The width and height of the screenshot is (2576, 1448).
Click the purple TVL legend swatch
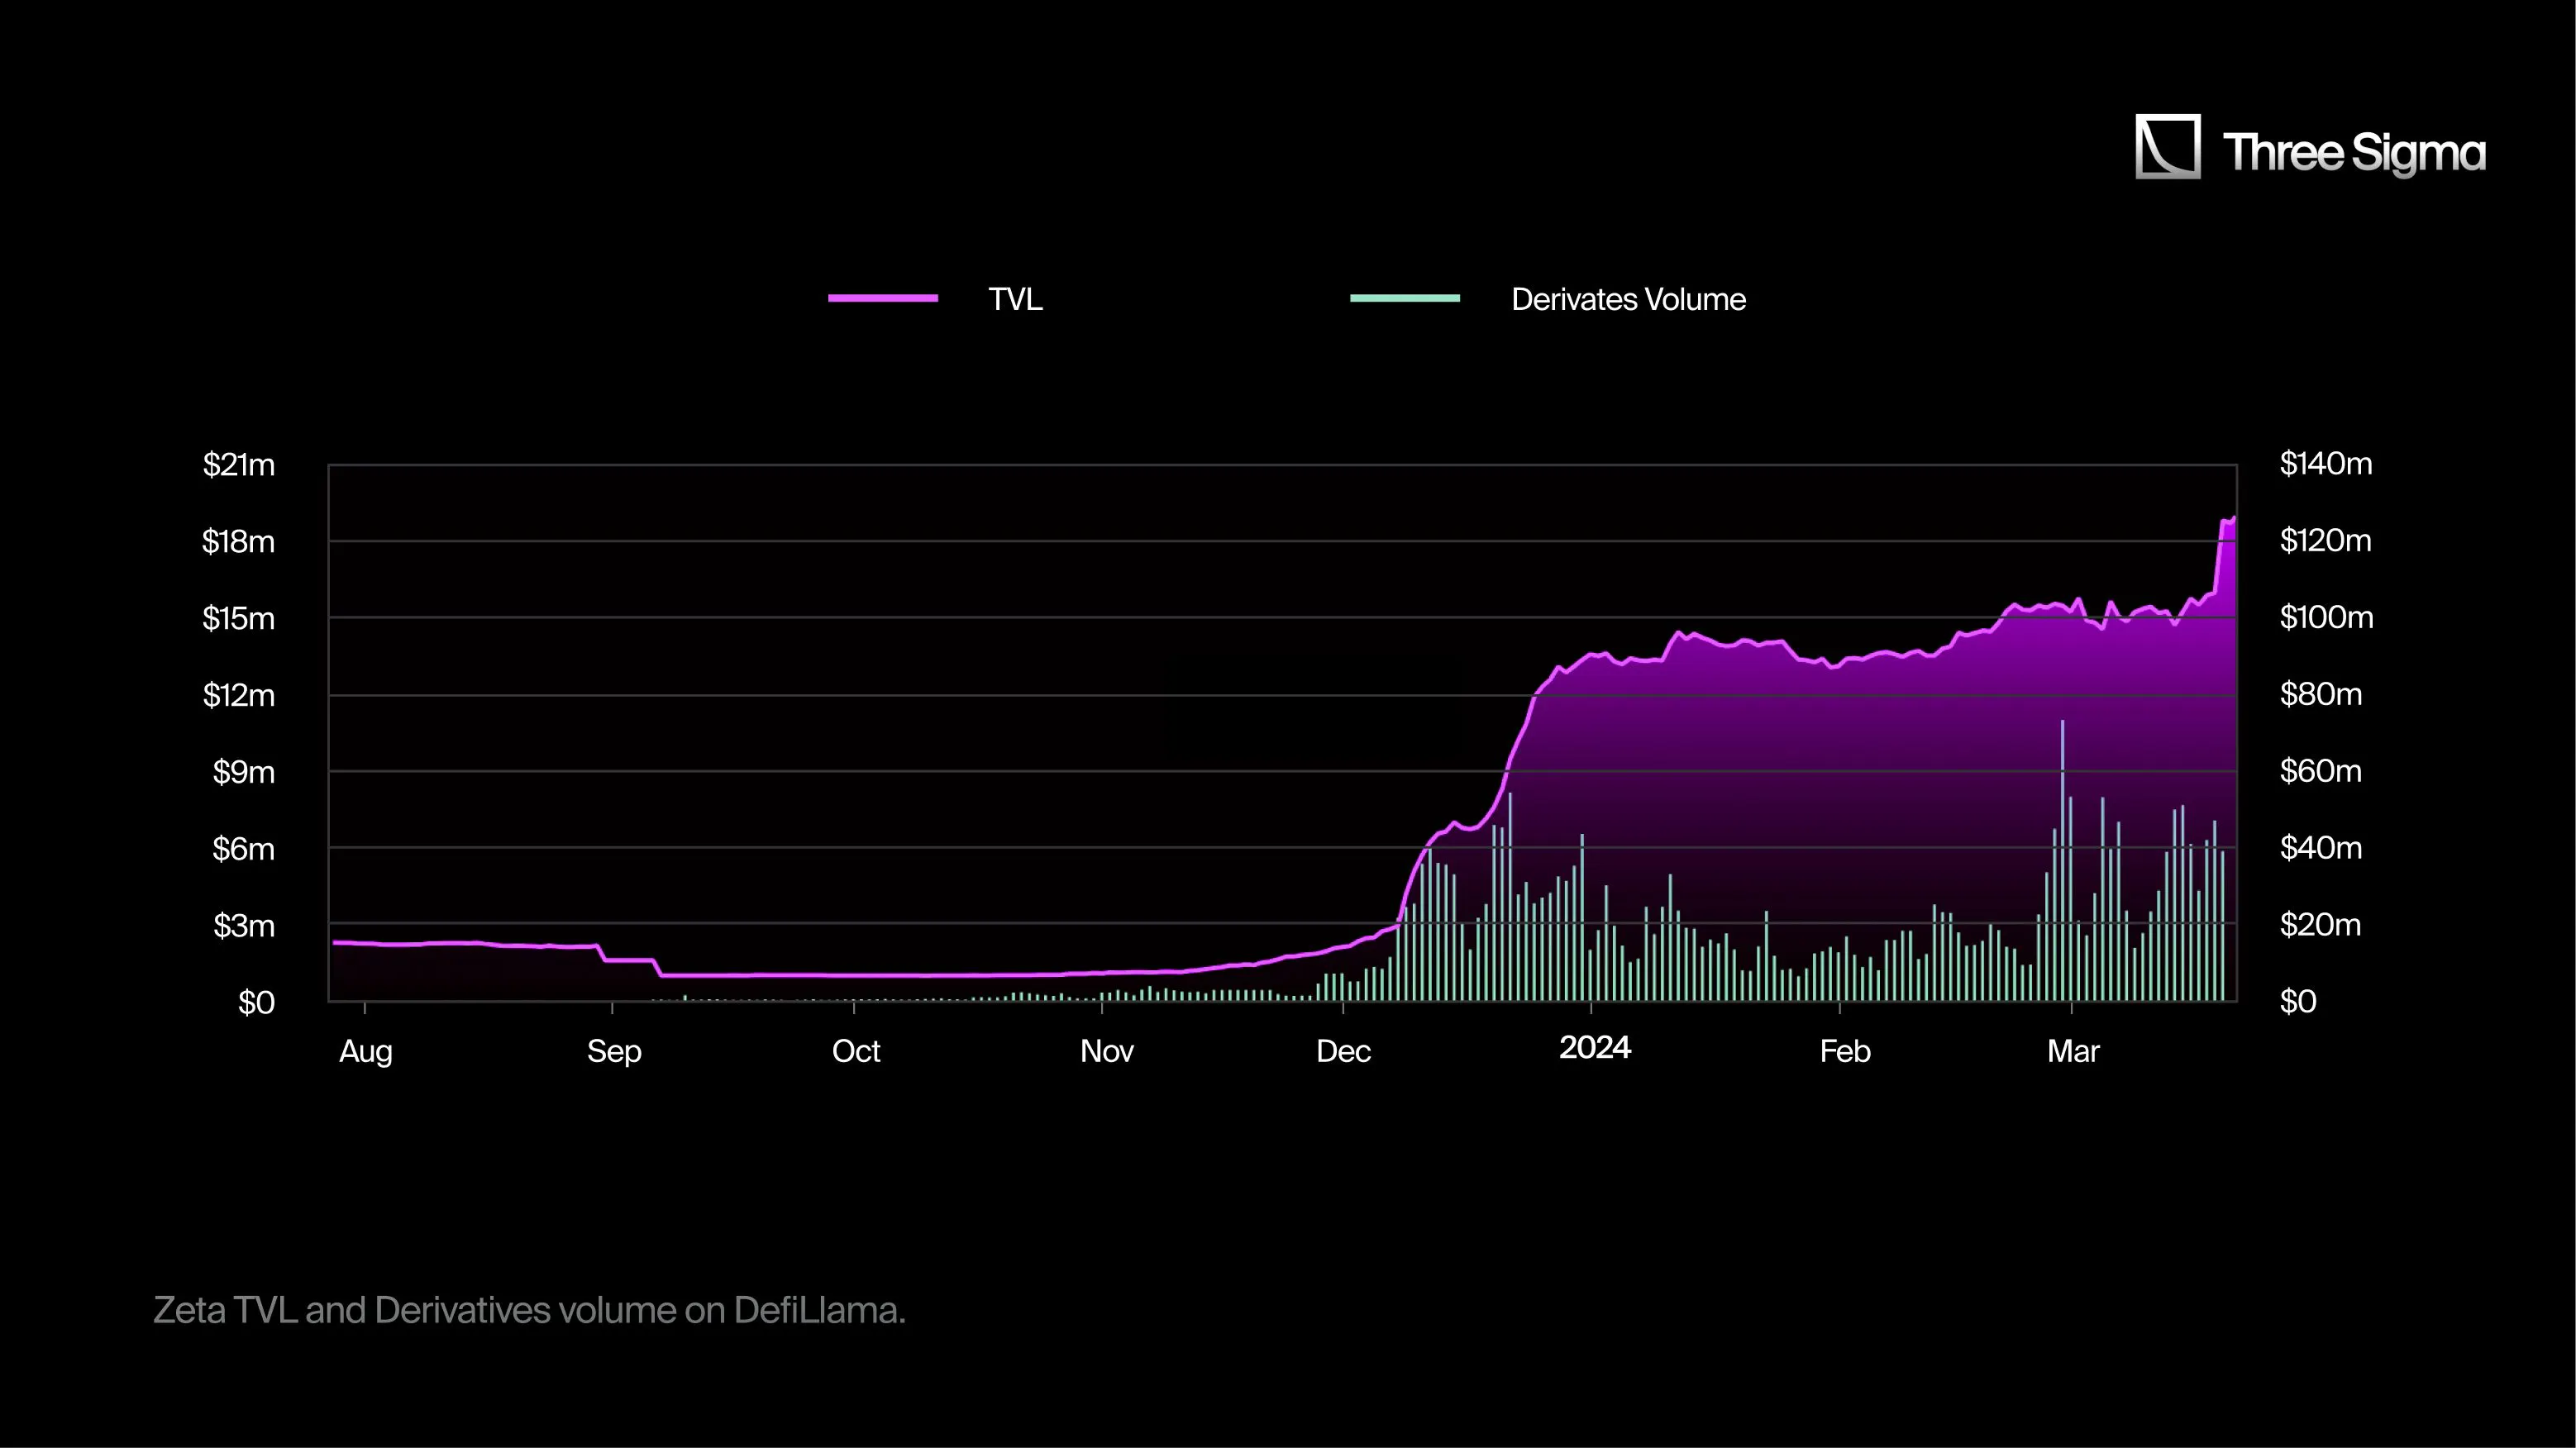tap(883, 298)
